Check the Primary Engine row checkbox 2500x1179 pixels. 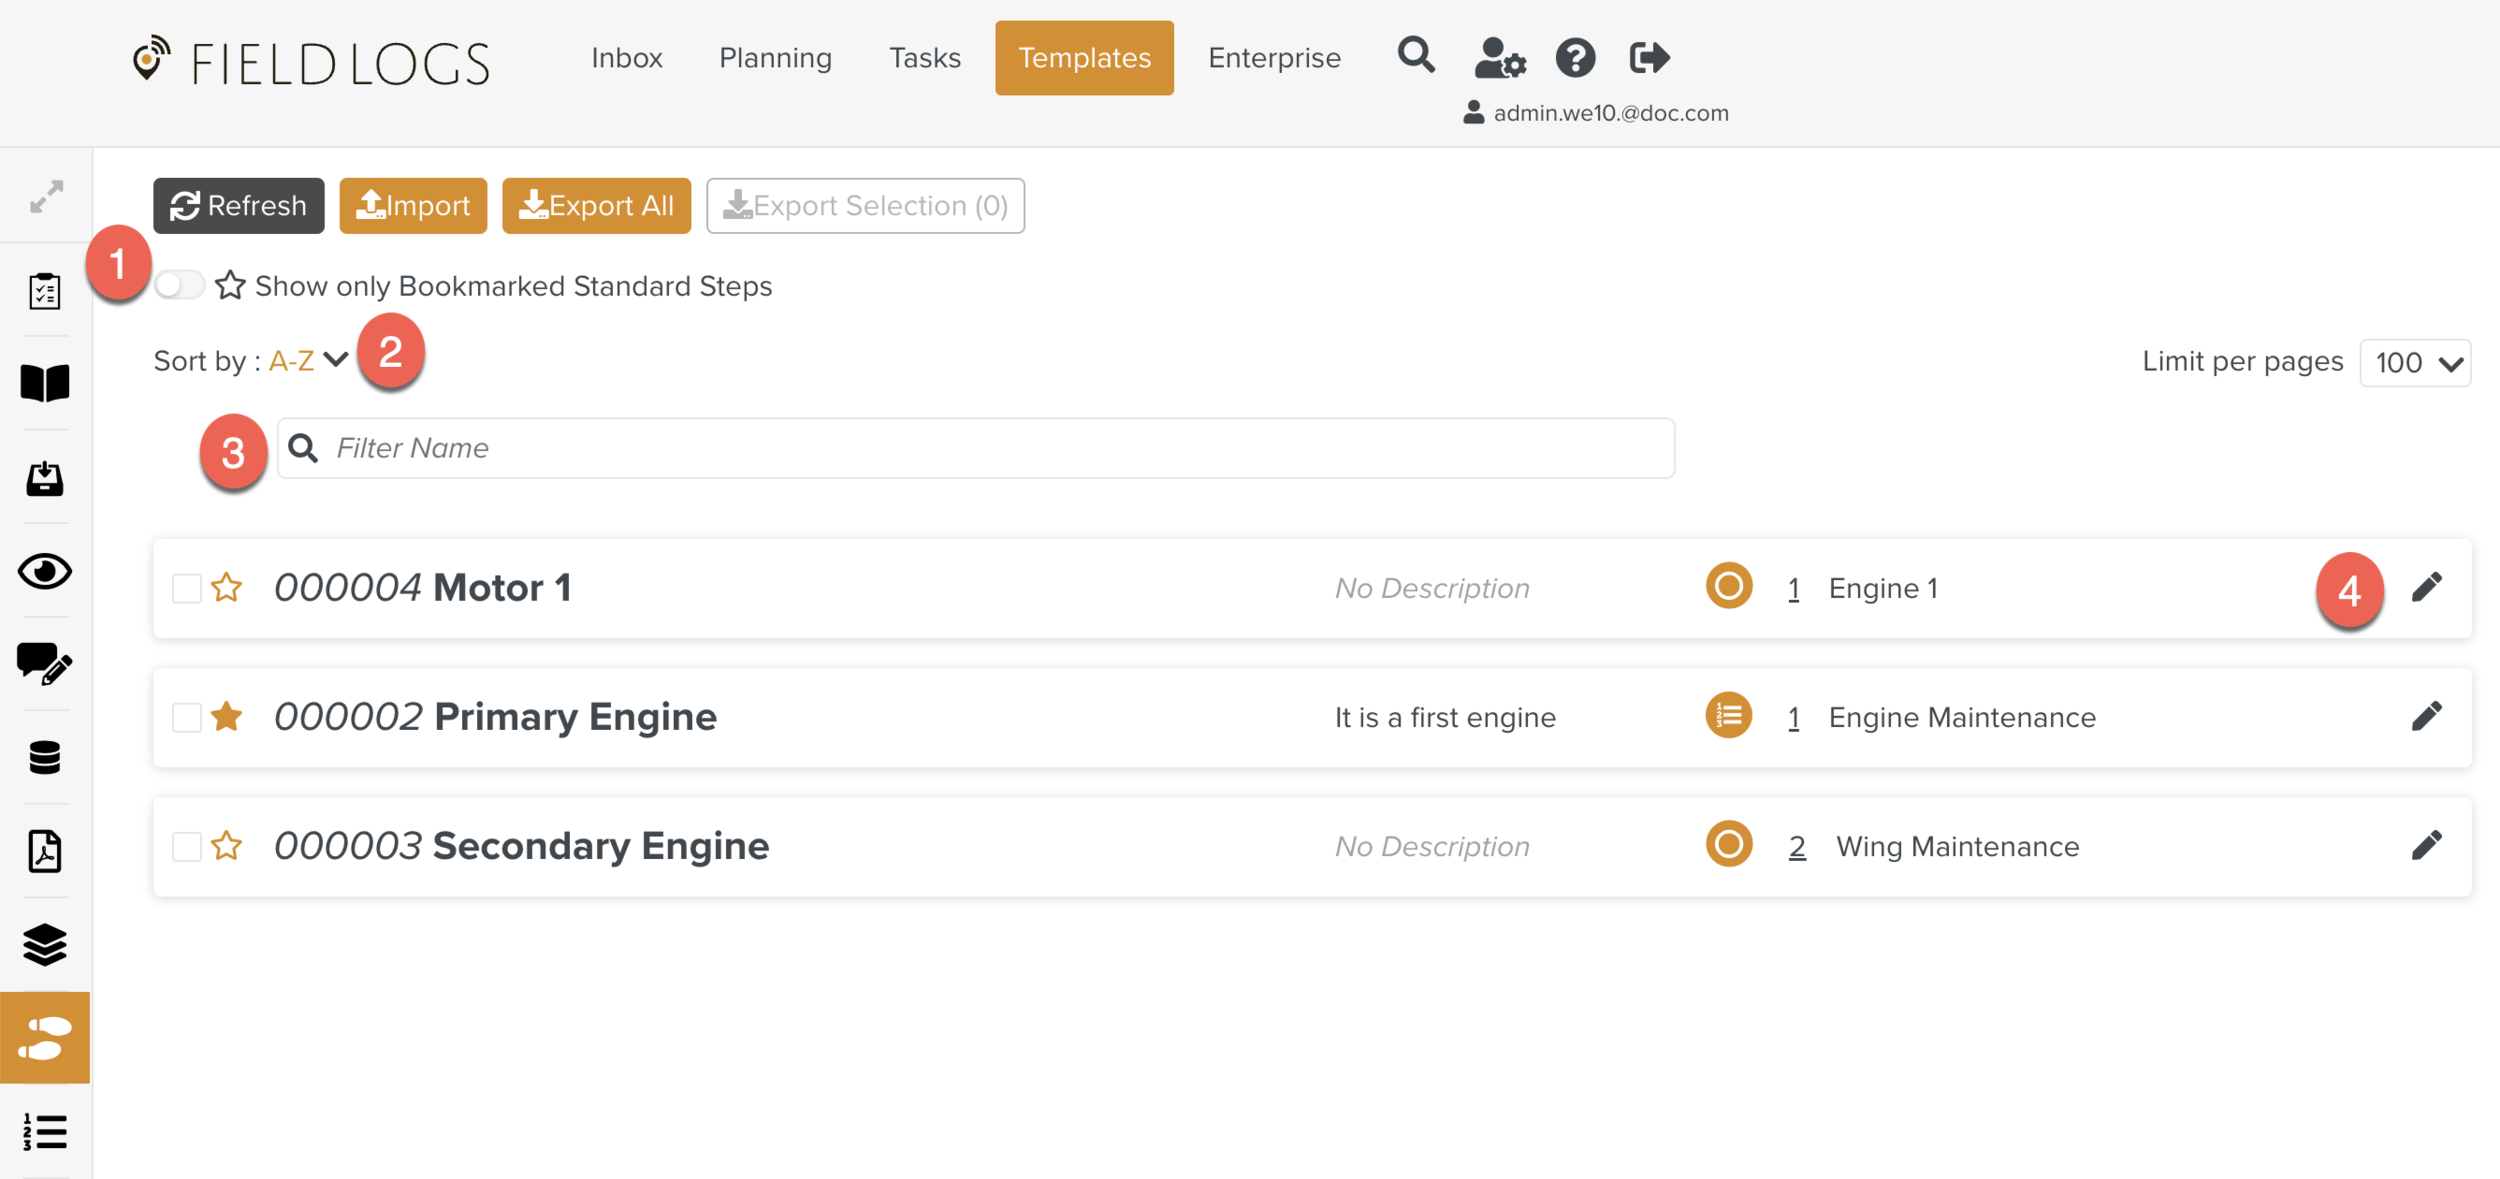click(x=187, y=717)
